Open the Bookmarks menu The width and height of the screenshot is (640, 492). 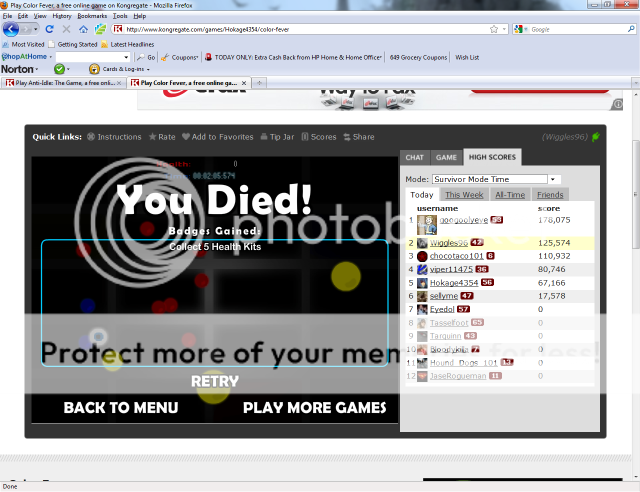click(92, 16)
